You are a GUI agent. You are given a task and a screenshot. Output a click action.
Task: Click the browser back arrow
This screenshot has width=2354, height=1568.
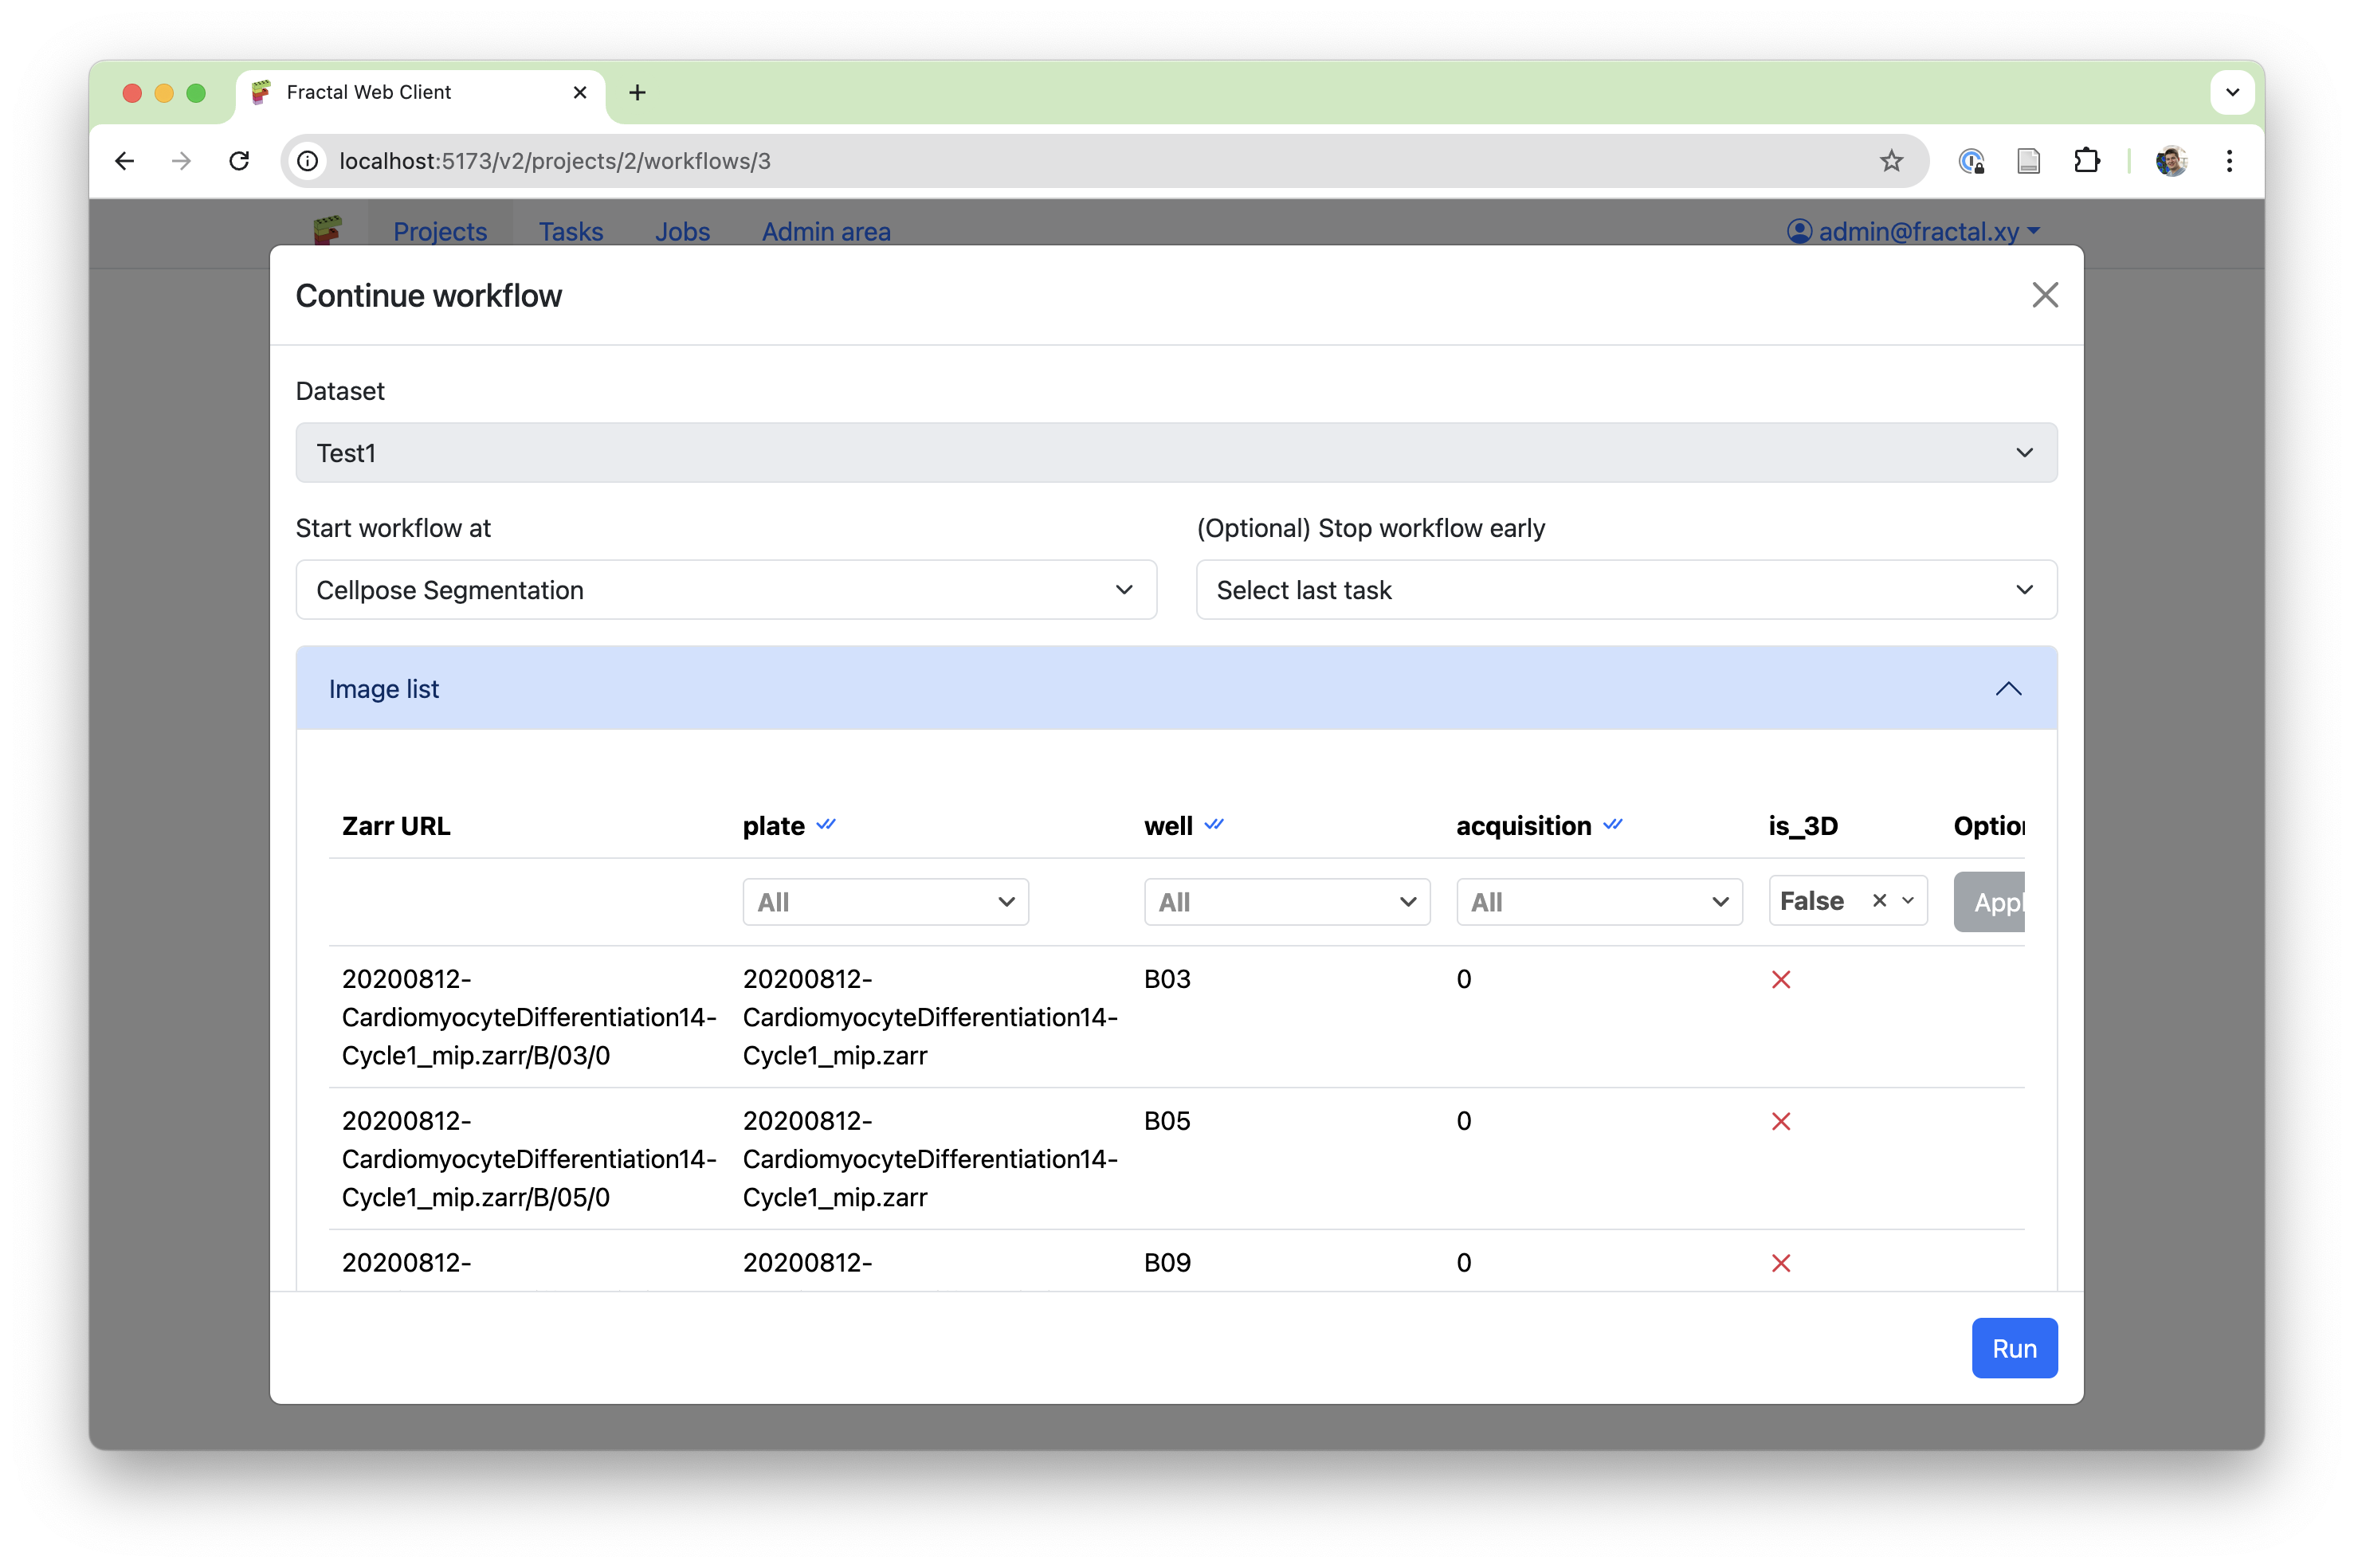[x=125, y=161]
